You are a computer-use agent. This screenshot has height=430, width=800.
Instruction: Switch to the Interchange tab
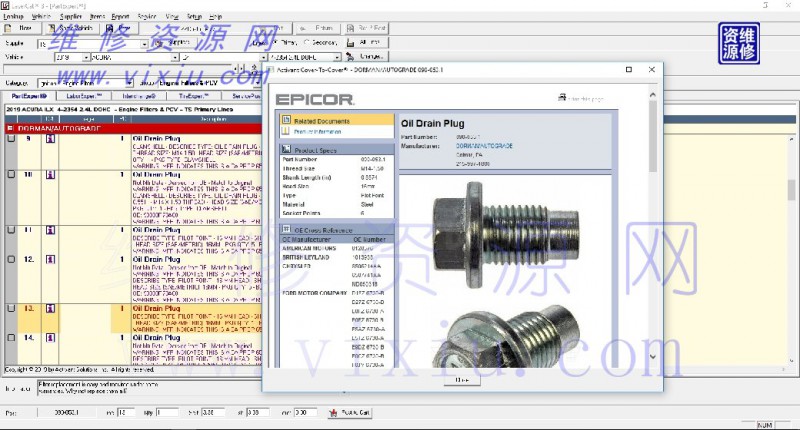click(139, 96)
